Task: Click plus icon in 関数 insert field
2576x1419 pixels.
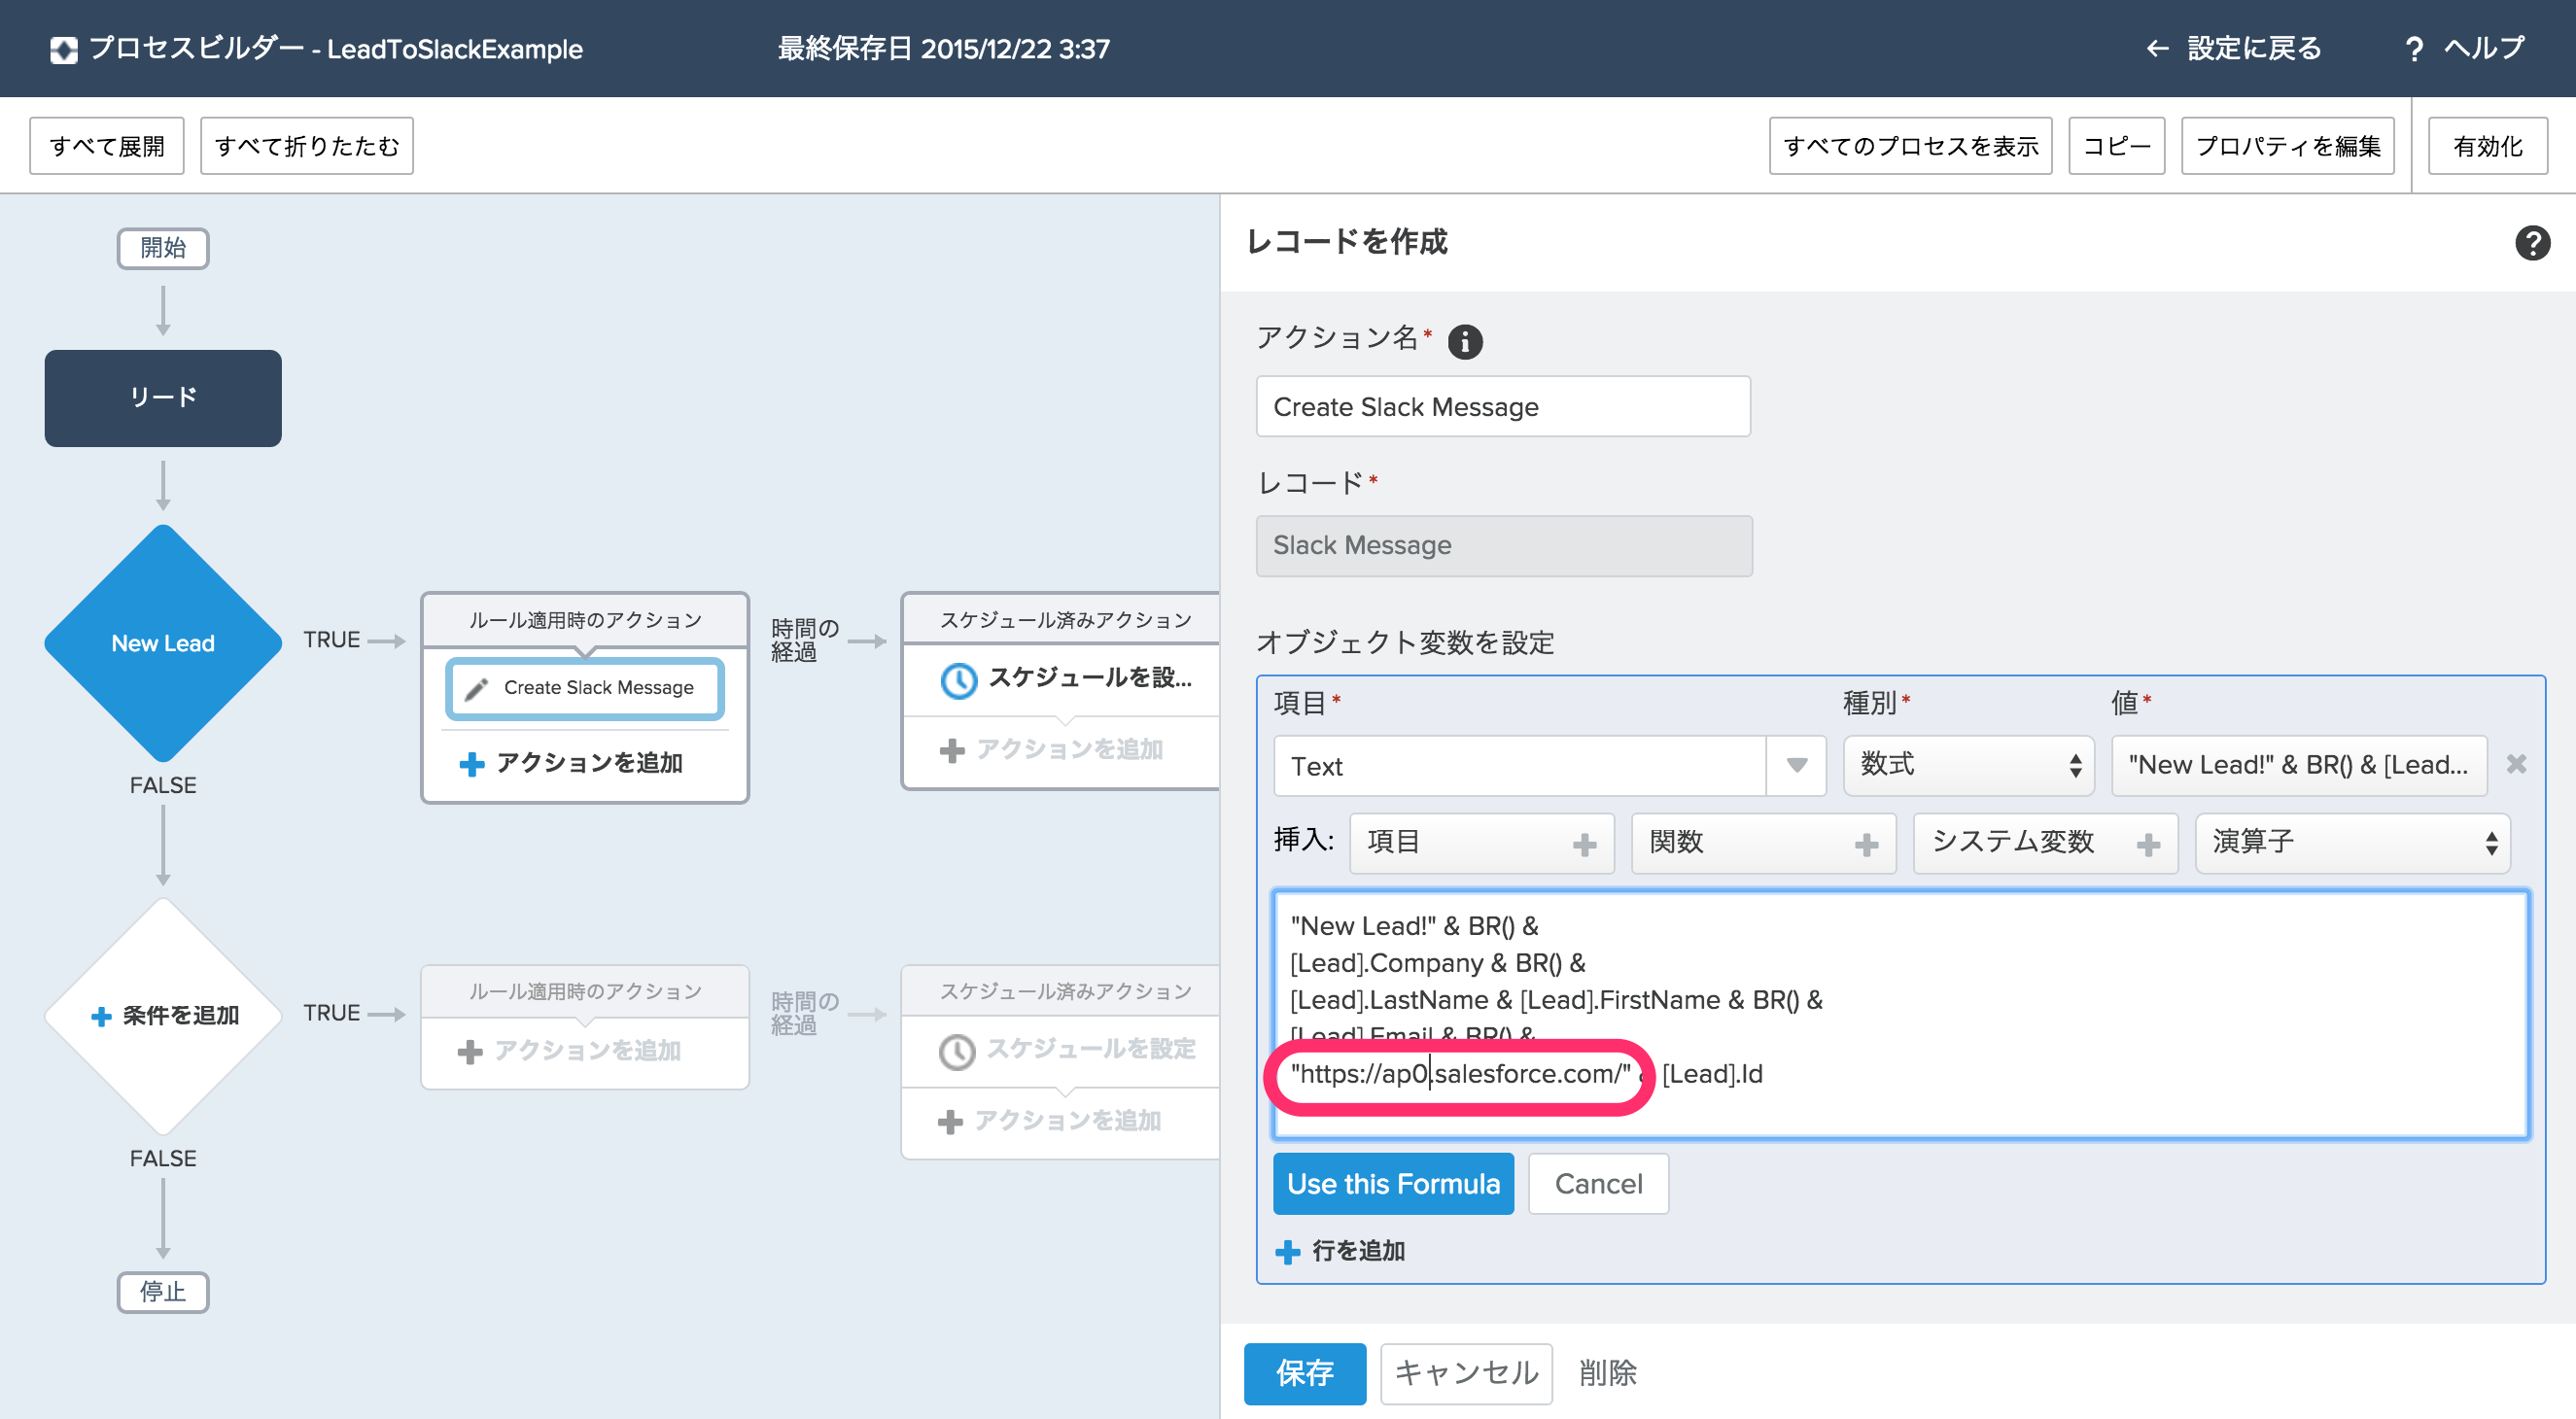Action: click(x=1866, y=845)
